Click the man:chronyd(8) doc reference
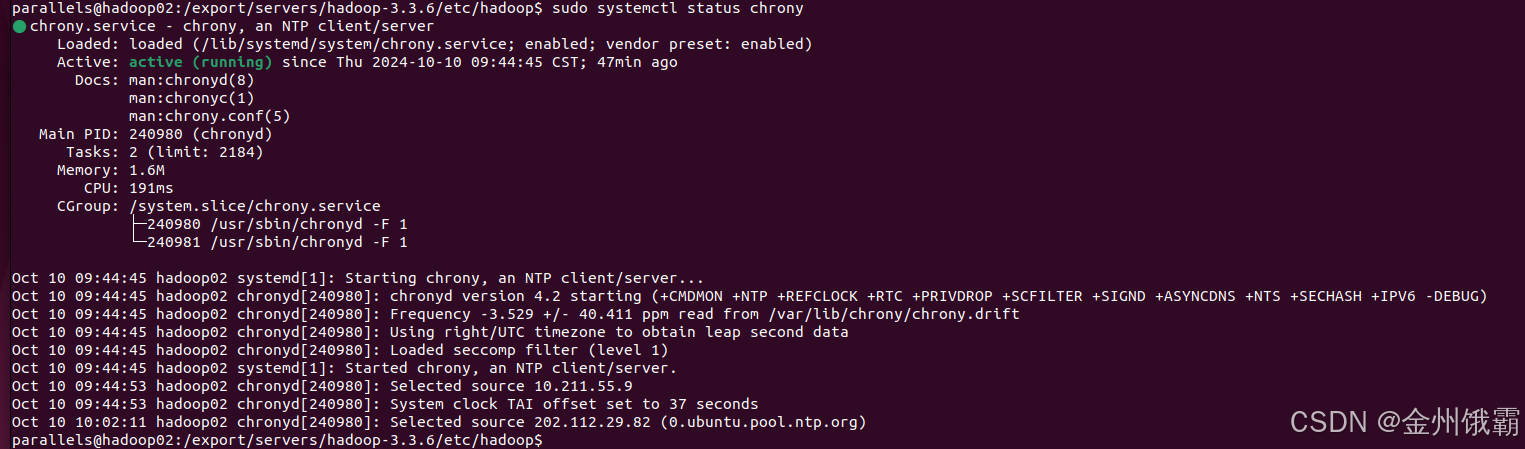This screenshot has height=449, width=1525. (x=192, y=80)
